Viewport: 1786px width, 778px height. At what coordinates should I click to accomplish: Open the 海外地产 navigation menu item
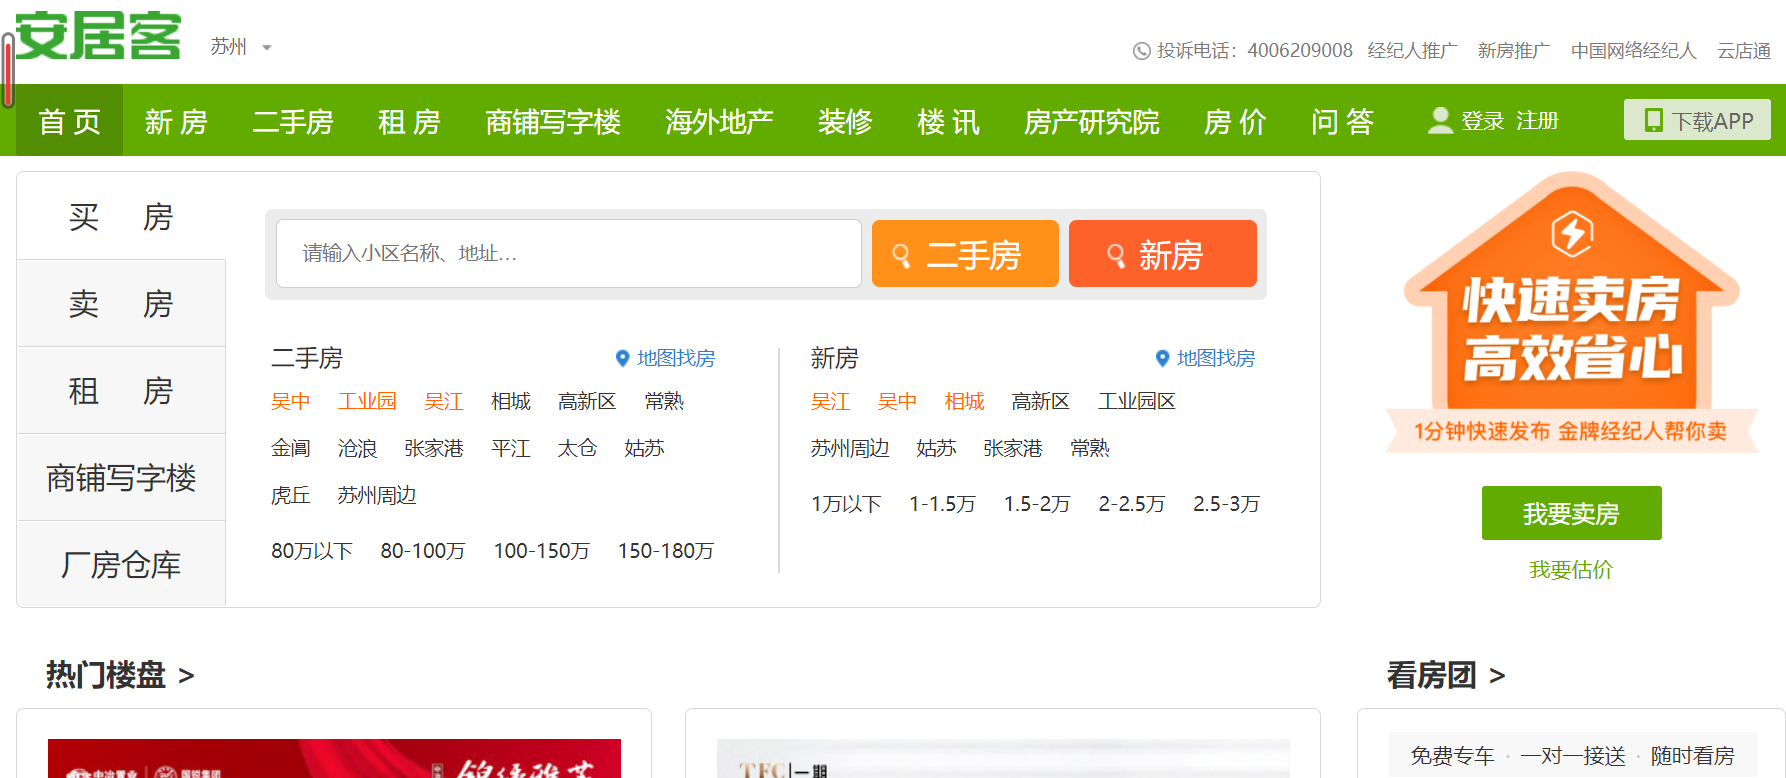719,122
